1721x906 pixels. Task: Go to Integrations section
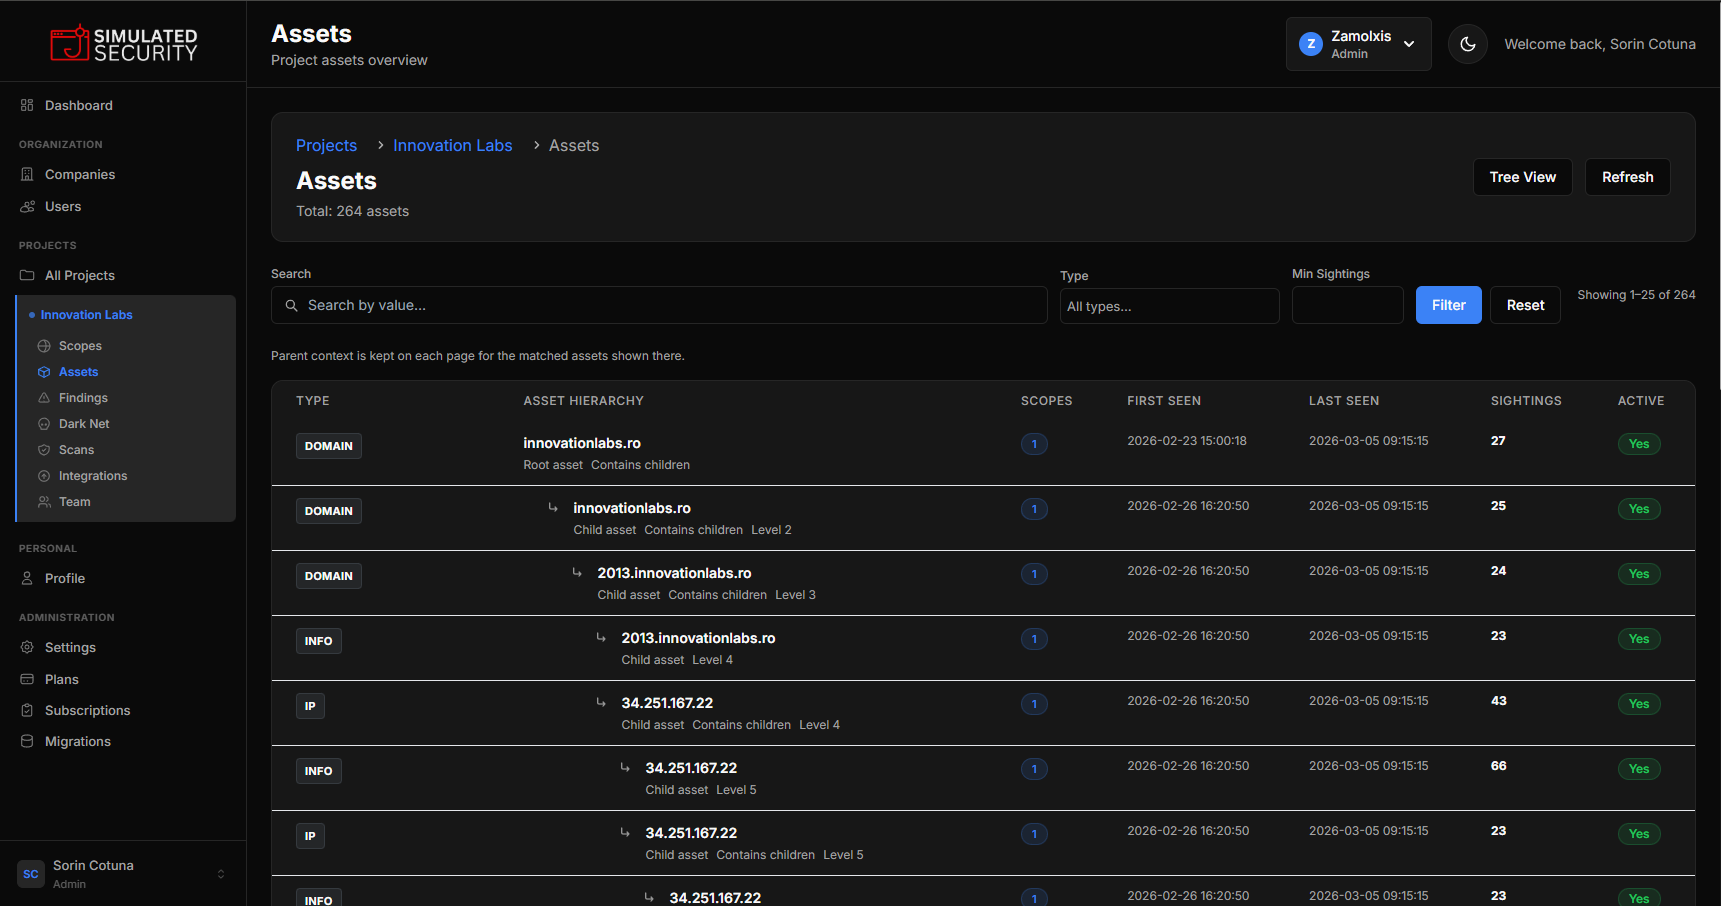tap(92, 476)
